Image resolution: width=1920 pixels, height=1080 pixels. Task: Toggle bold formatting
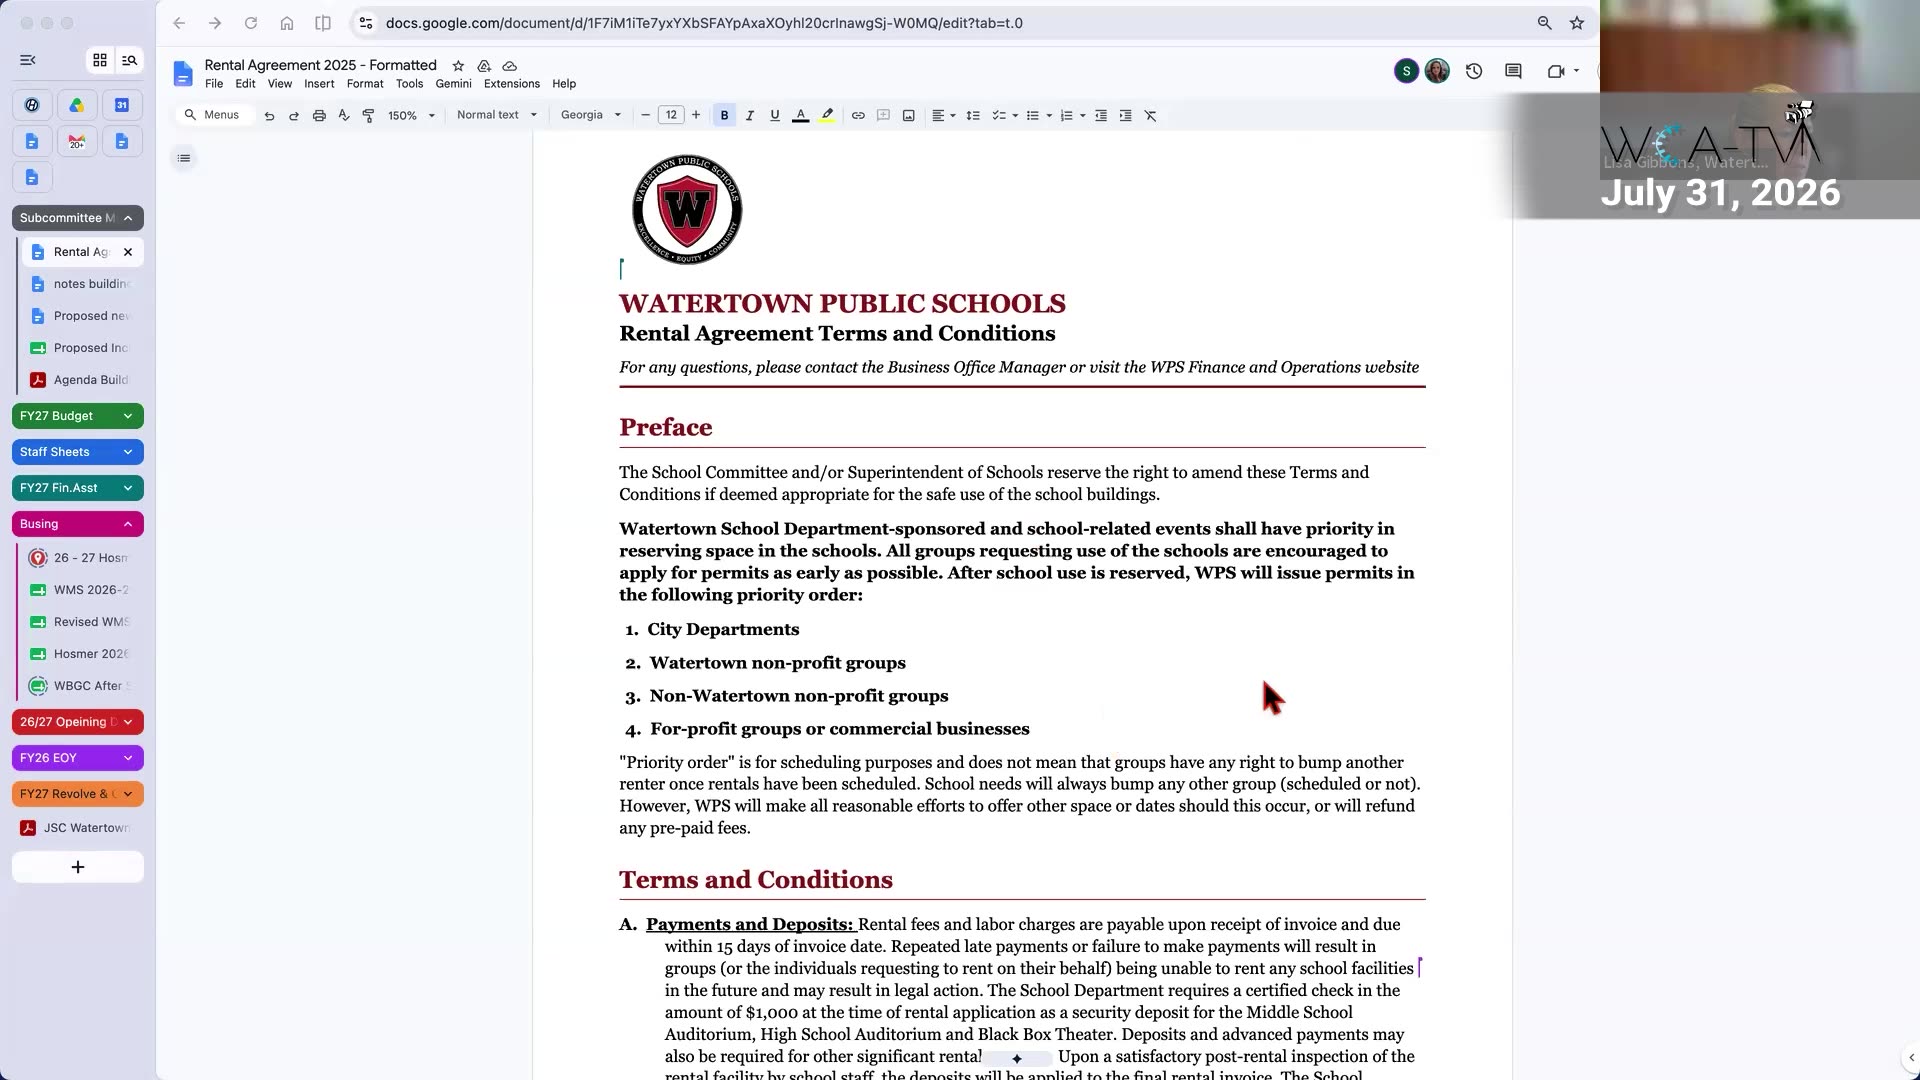coord(725,116)
